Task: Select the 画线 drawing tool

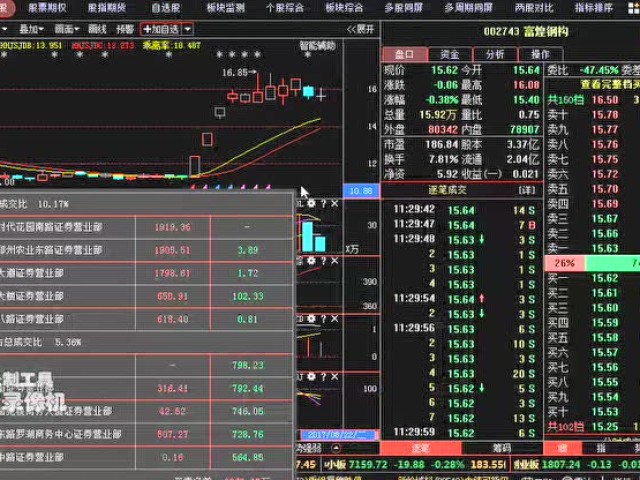Action: pyautogui.click(x=97, y=29)
